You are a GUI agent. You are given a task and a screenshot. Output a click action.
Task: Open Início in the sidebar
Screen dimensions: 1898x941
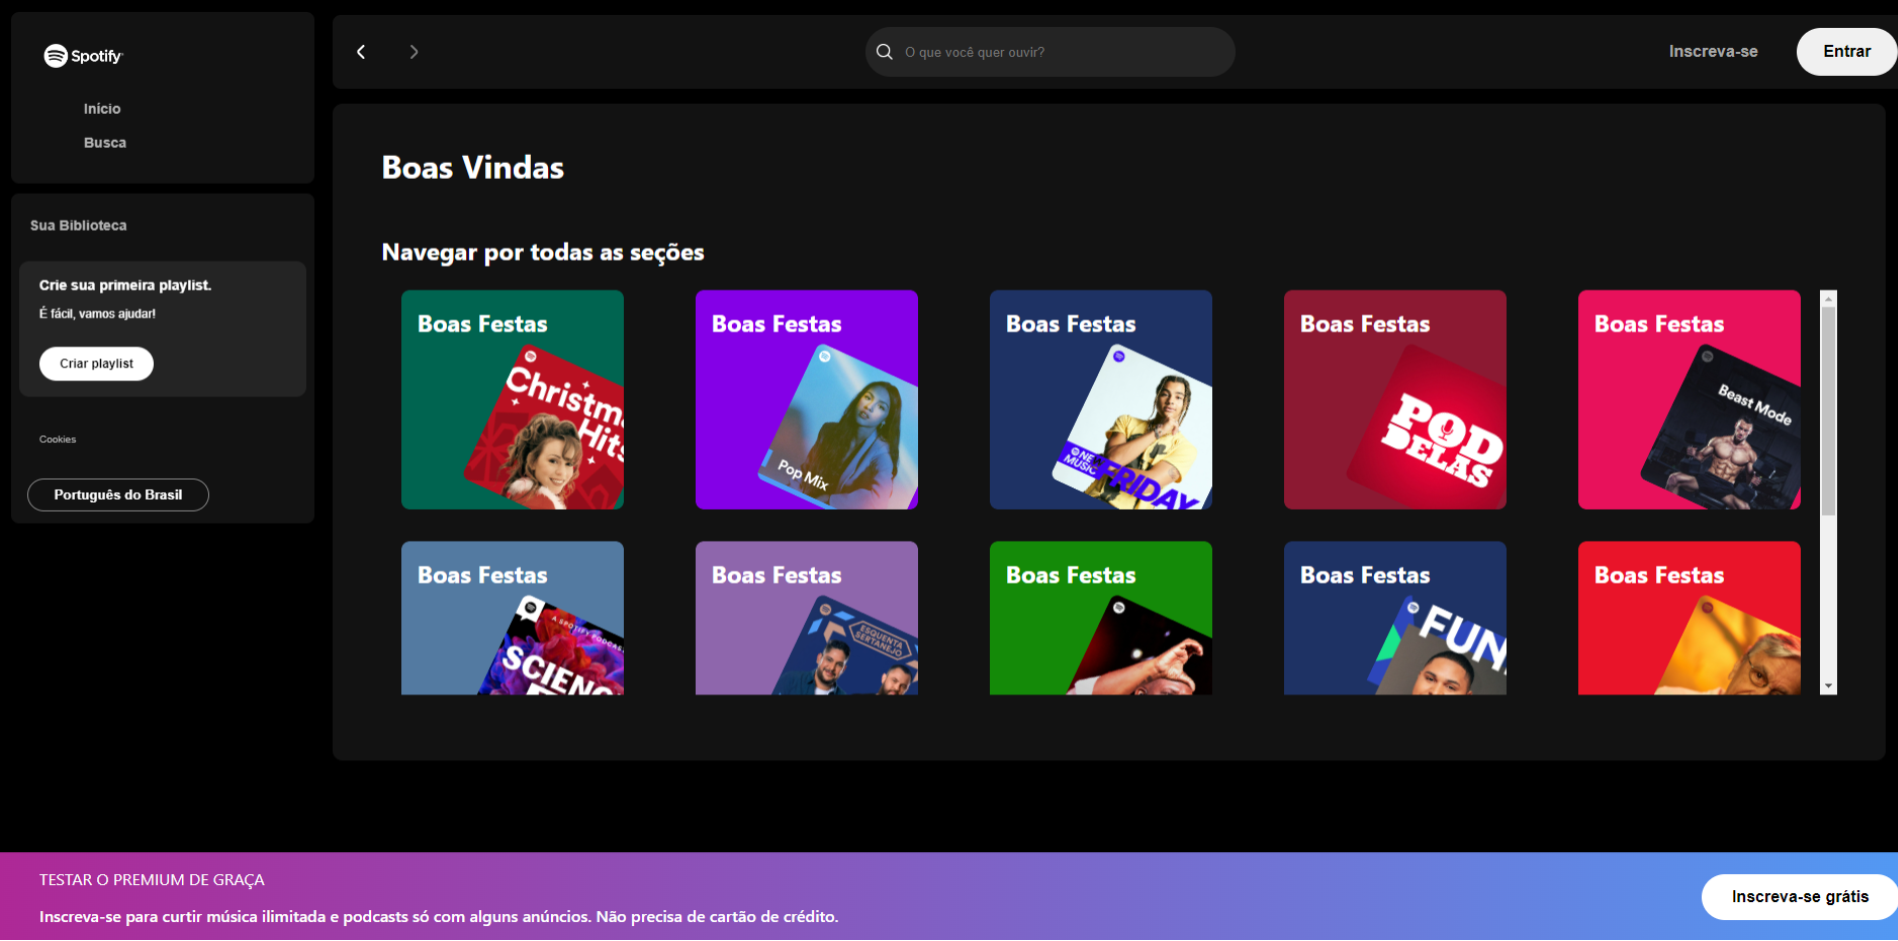tap(102, 109)
